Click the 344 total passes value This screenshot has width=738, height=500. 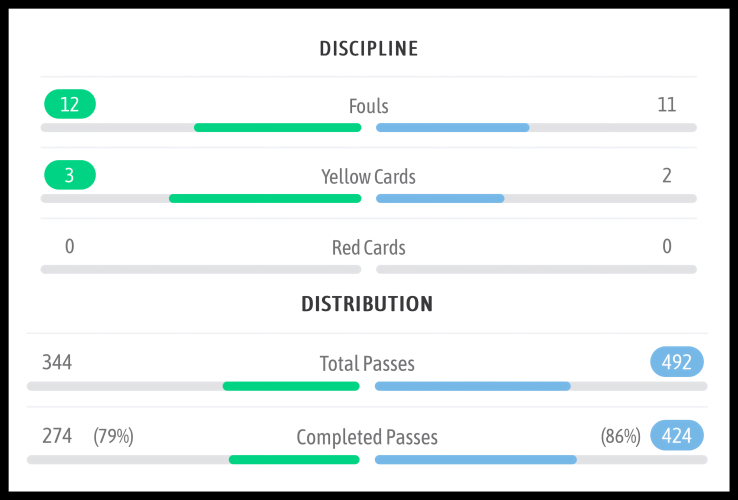[x=57, y=363]
